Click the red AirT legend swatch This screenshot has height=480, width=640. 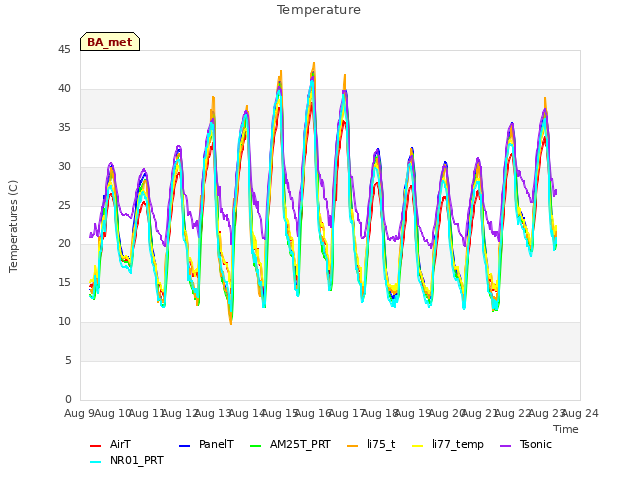point(95,446)
